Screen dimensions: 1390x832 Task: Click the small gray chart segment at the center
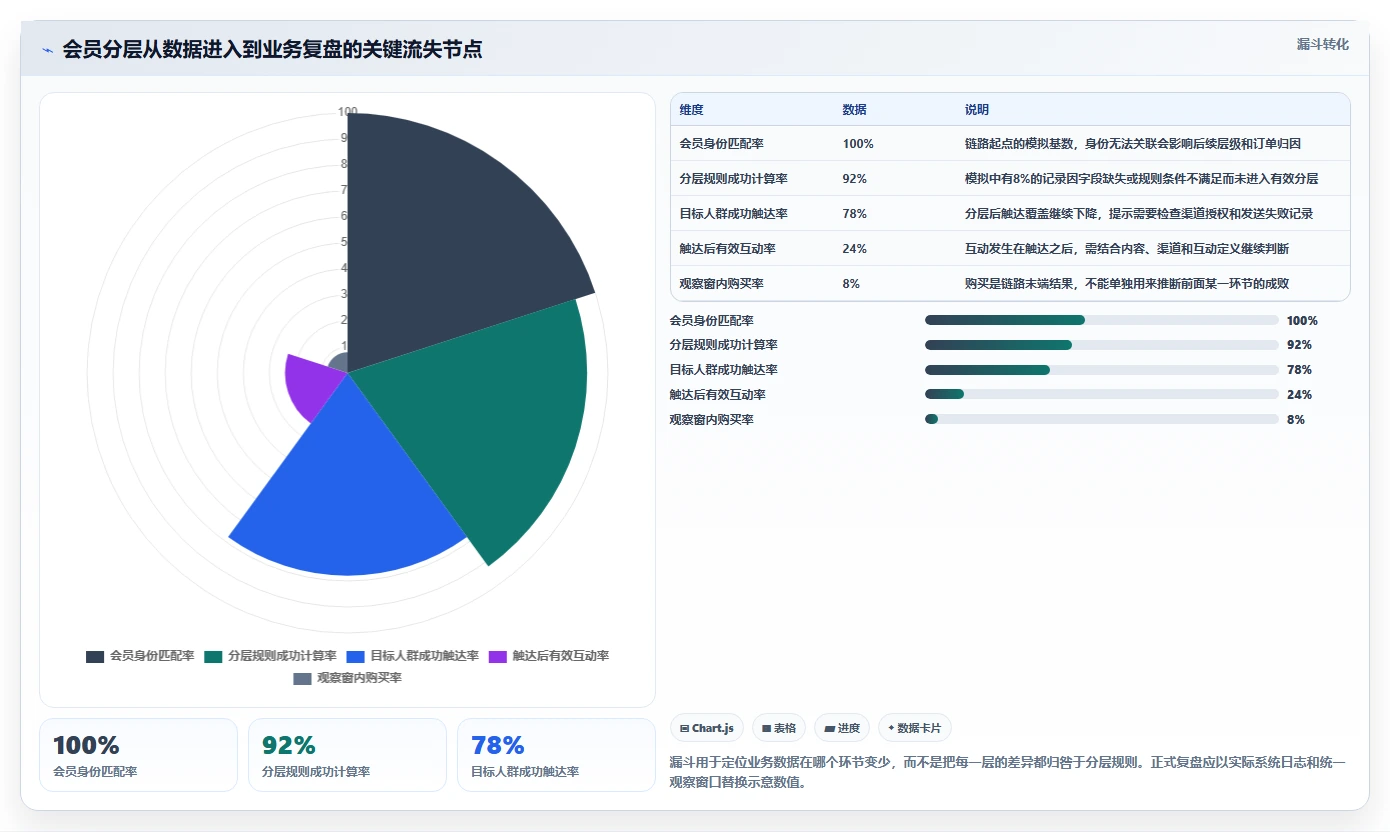tap(340, 363)
